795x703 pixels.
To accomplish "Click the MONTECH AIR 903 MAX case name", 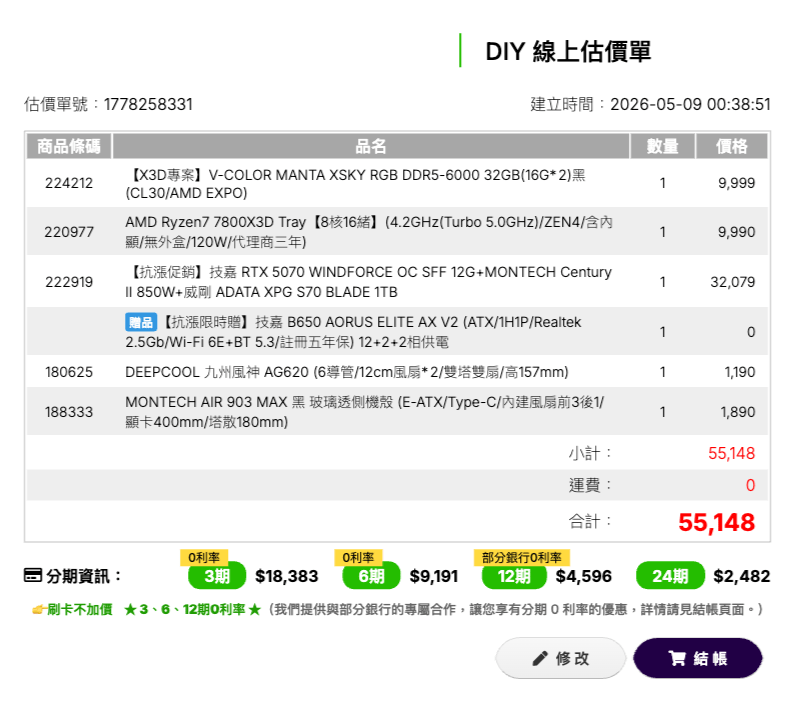I will 365,412.
